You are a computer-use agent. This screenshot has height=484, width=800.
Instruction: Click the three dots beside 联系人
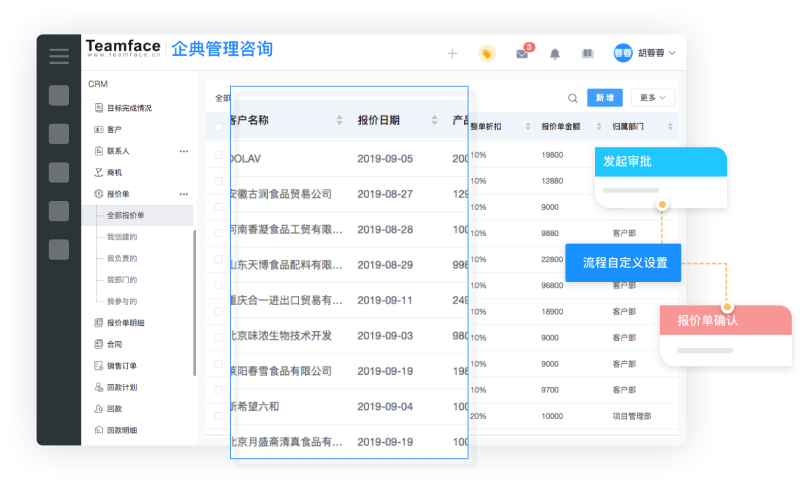click(x=184, y=151)
